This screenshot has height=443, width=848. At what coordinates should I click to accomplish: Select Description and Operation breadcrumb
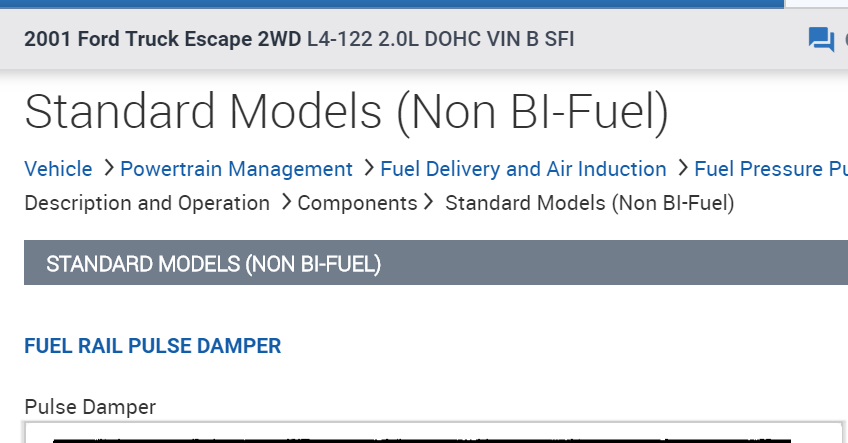click(147, 203)
